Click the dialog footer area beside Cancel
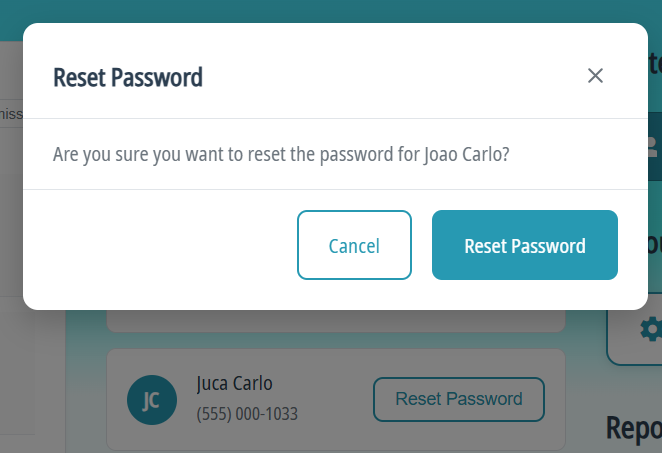The width and height of the screenshot is (662, 453). tap(160, 245)
